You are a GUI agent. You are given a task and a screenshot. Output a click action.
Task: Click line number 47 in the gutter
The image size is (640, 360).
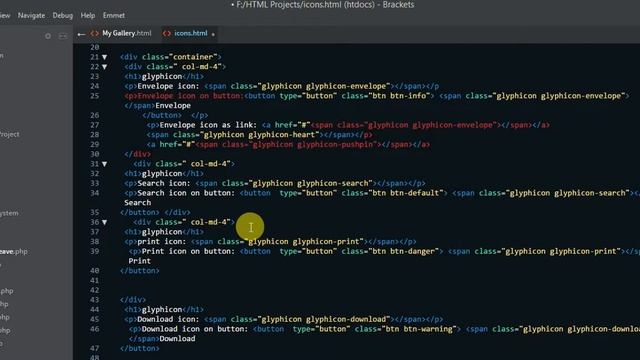click(x=95, y=349)
